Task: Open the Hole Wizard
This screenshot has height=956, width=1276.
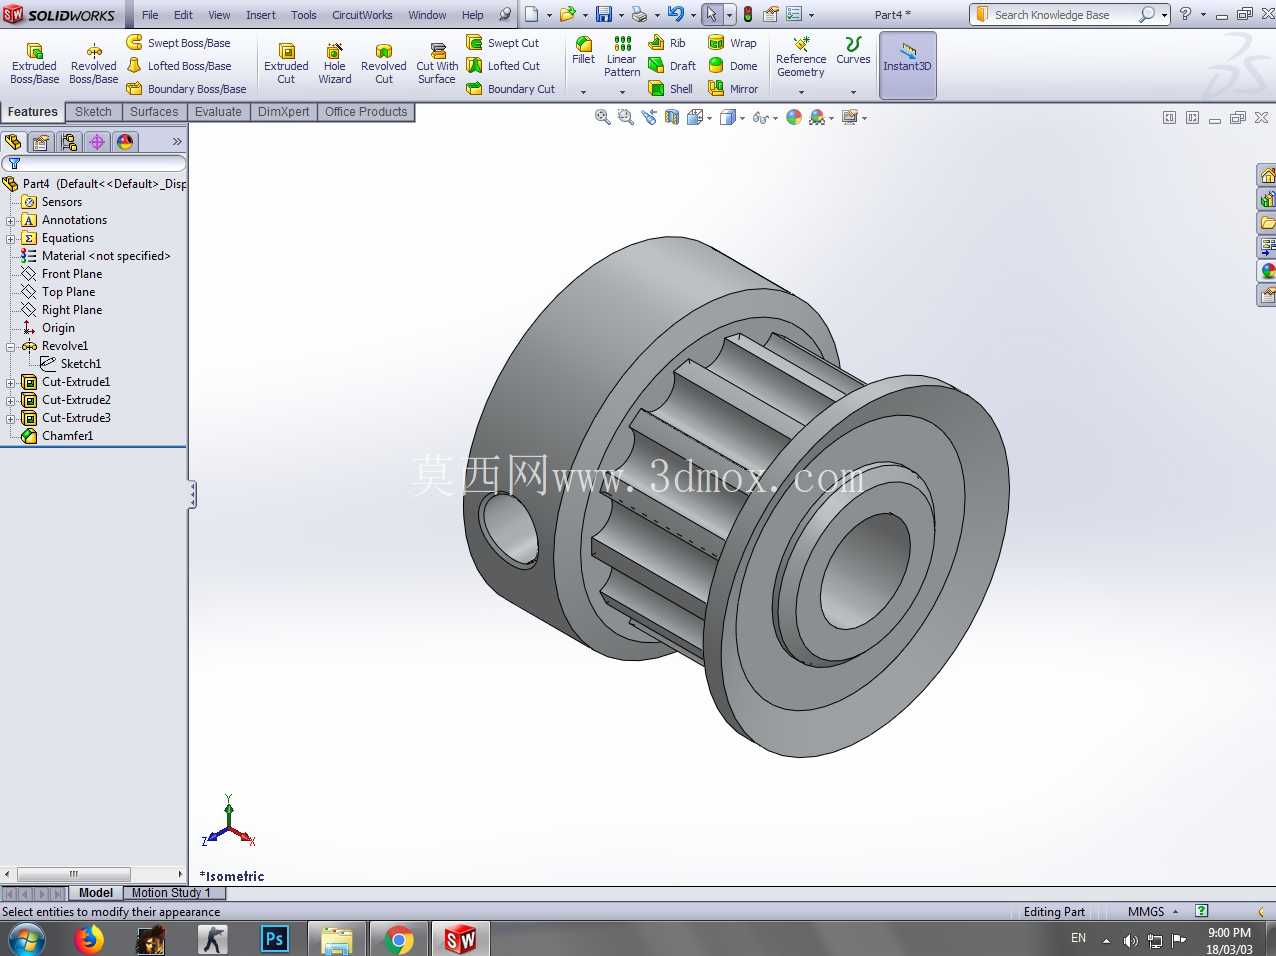Action: (x=335, y=64)
